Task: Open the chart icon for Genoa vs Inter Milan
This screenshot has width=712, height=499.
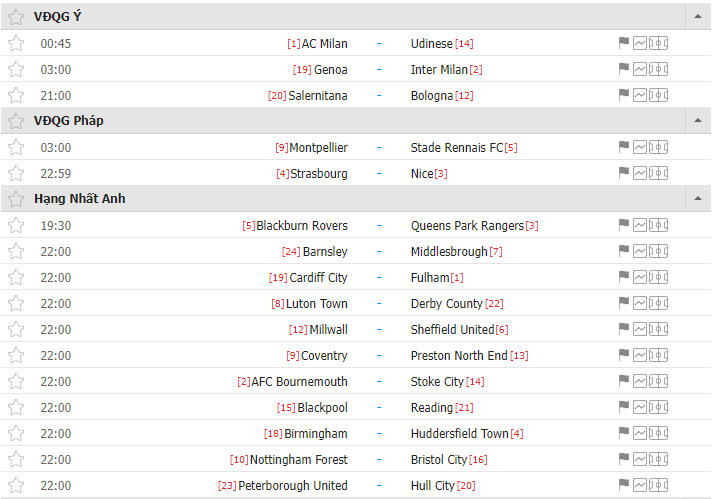Action: pyautogui.click(x=640, y=69)
